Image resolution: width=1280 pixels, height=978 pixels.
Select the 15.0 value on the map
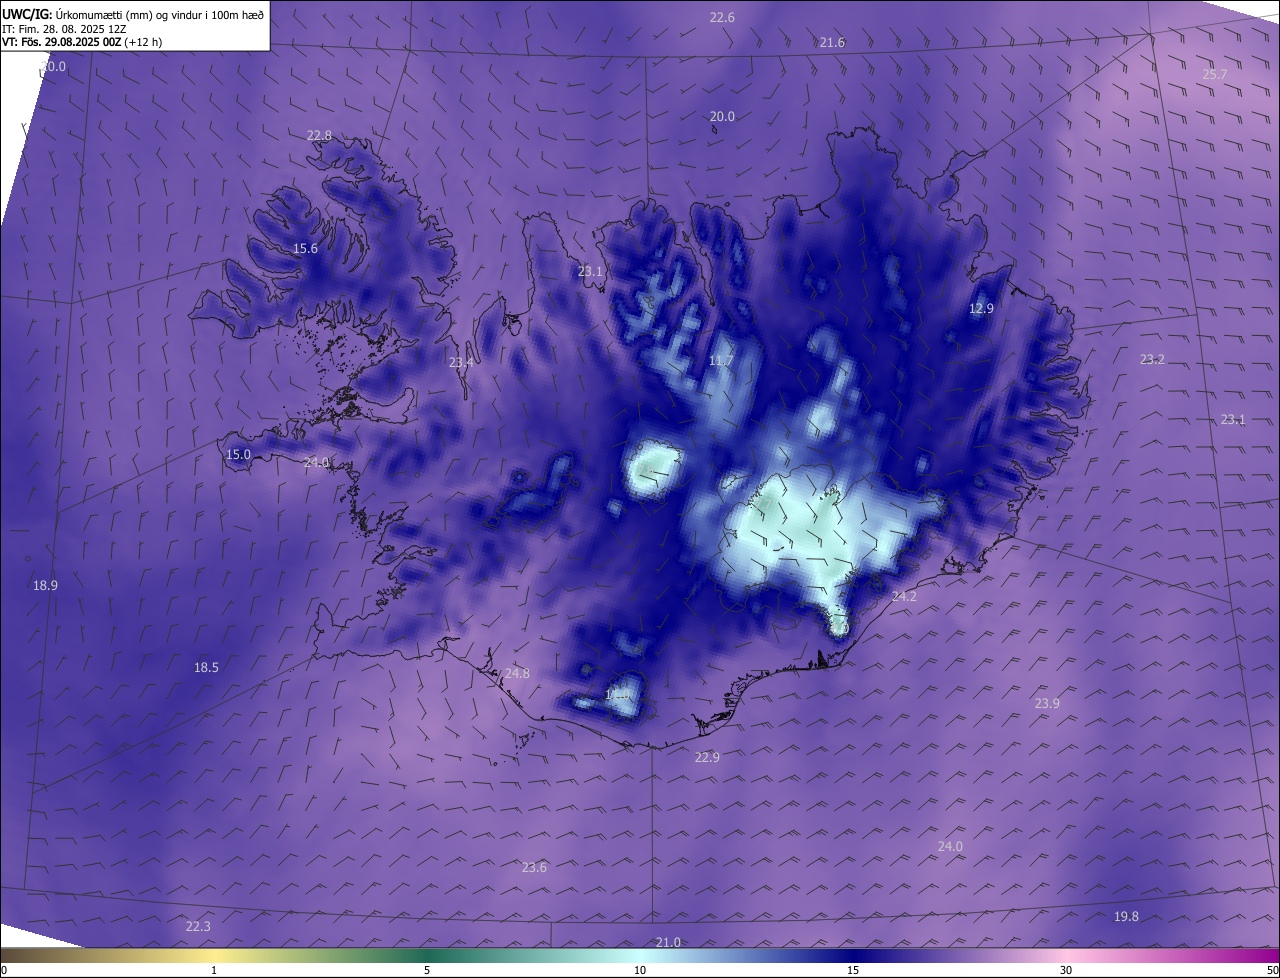(238, 455)
